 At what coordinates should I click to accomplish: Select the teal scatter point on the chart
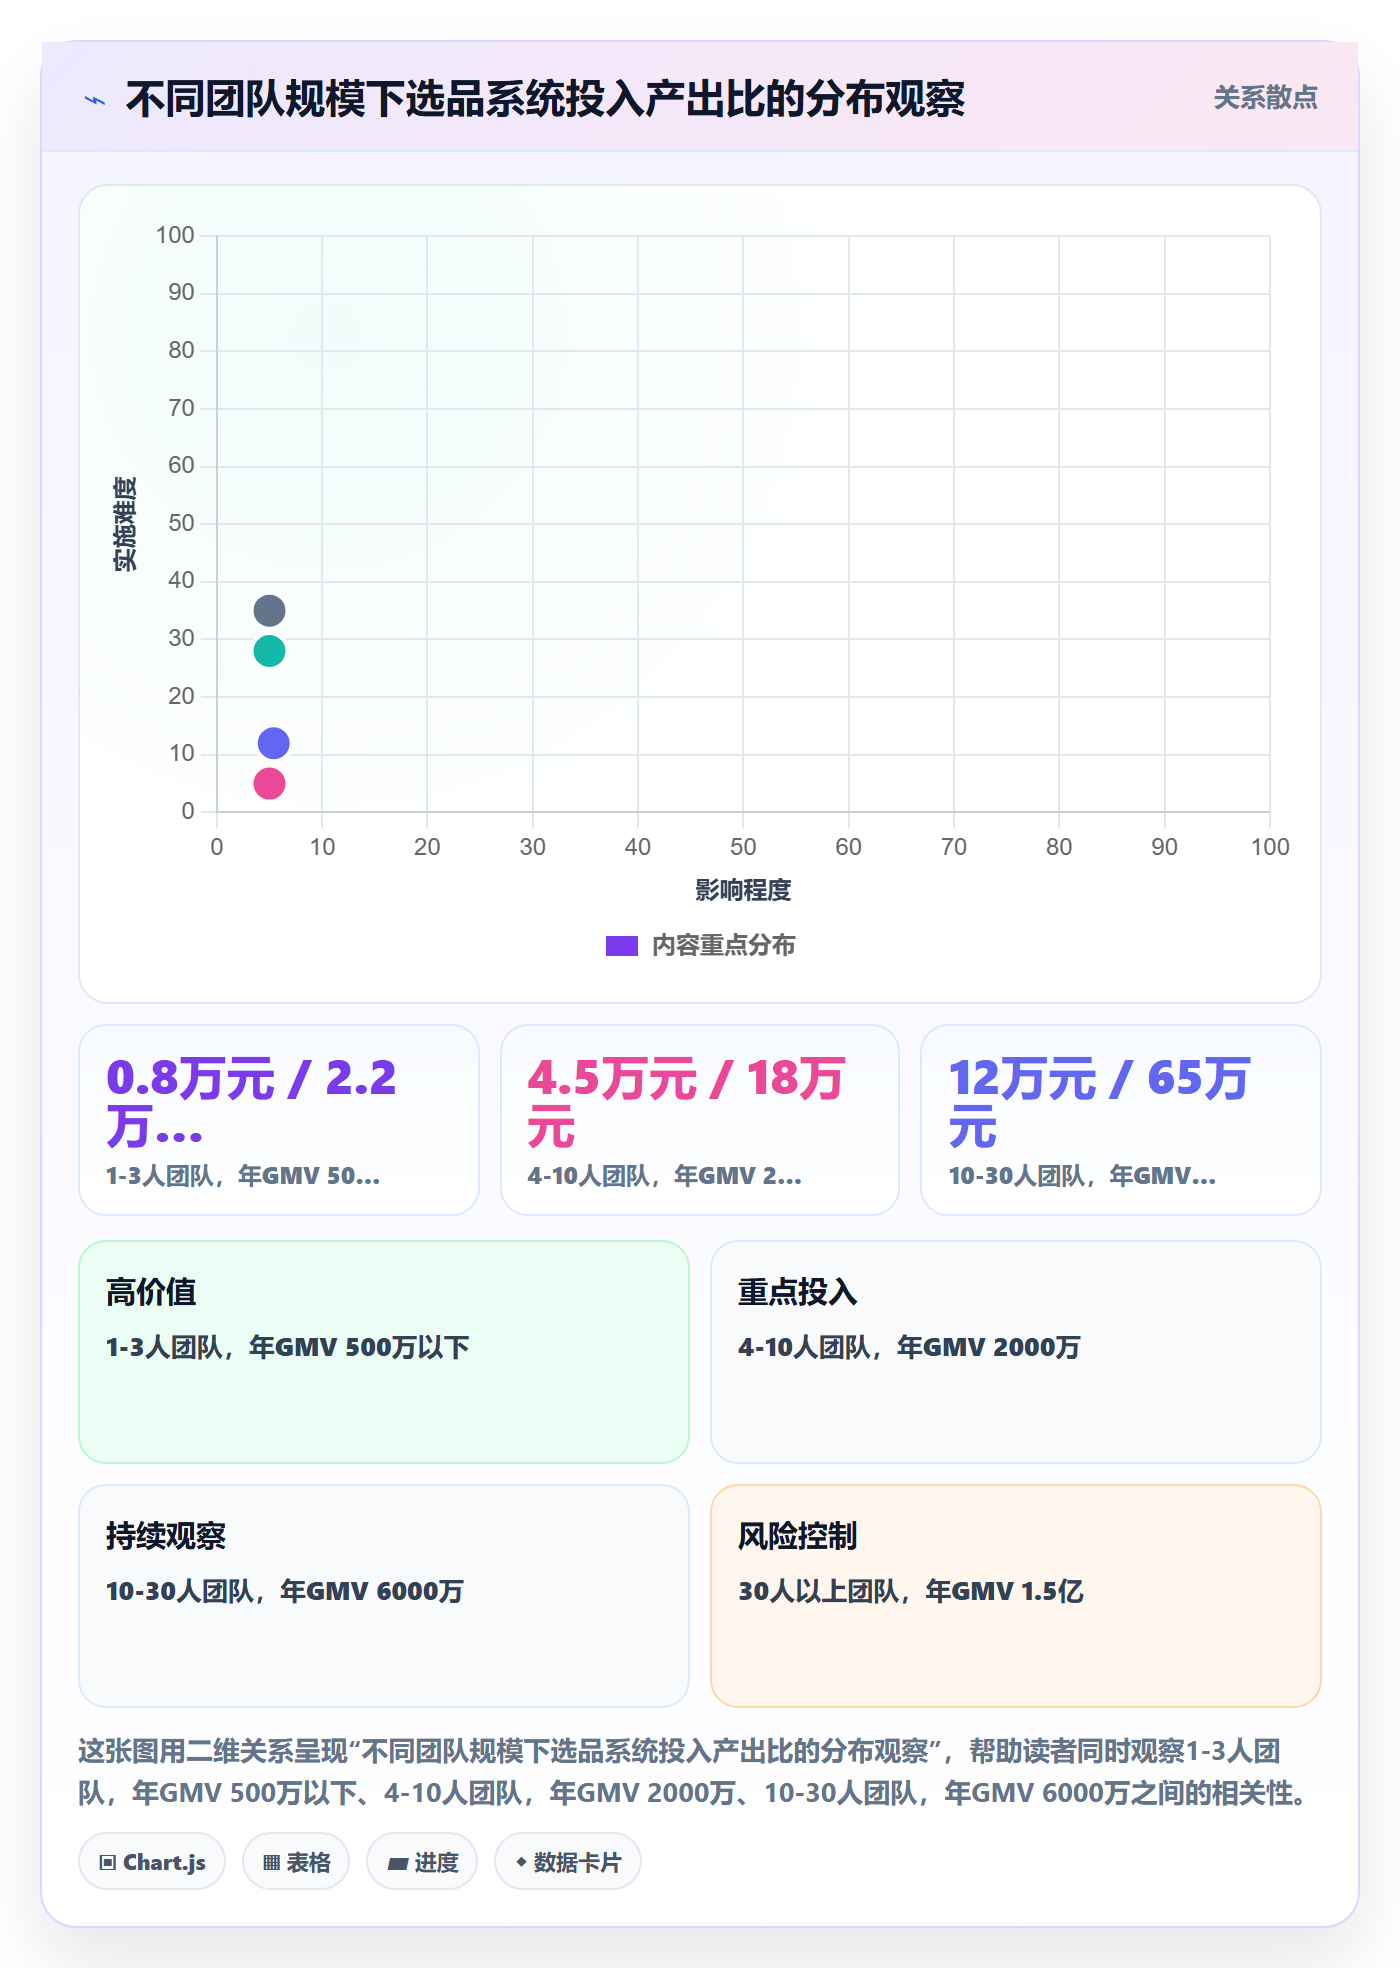point(269,651)
